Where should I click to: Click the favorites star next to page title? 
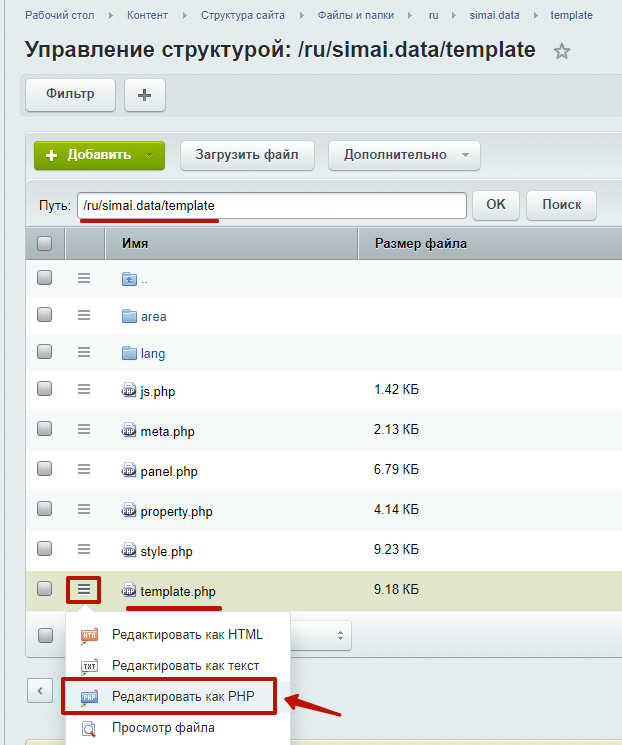[x=562, y=52]
